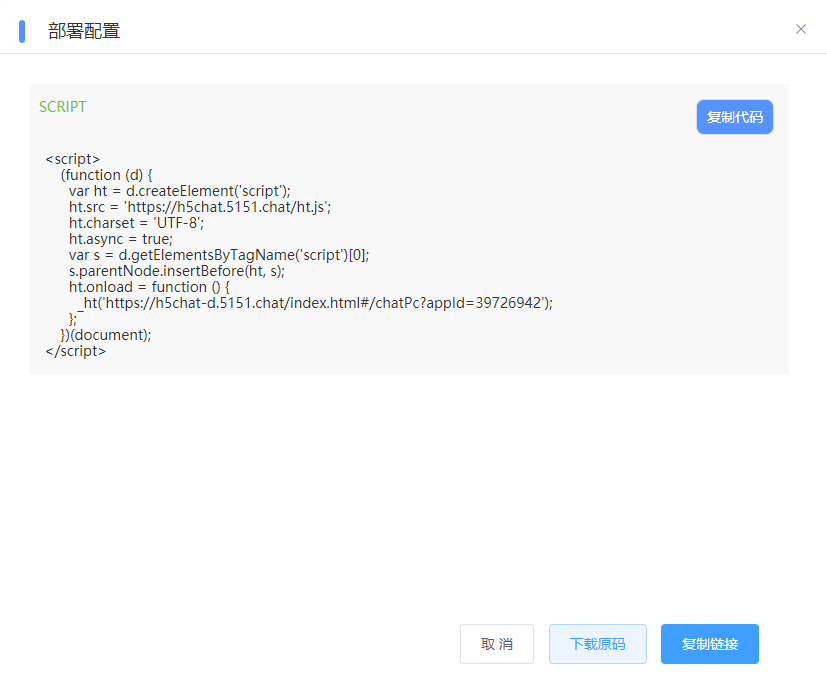827x684 pixels.
Task: Click the _ht chatPc appId URL line
Action: tap(315, 303)
